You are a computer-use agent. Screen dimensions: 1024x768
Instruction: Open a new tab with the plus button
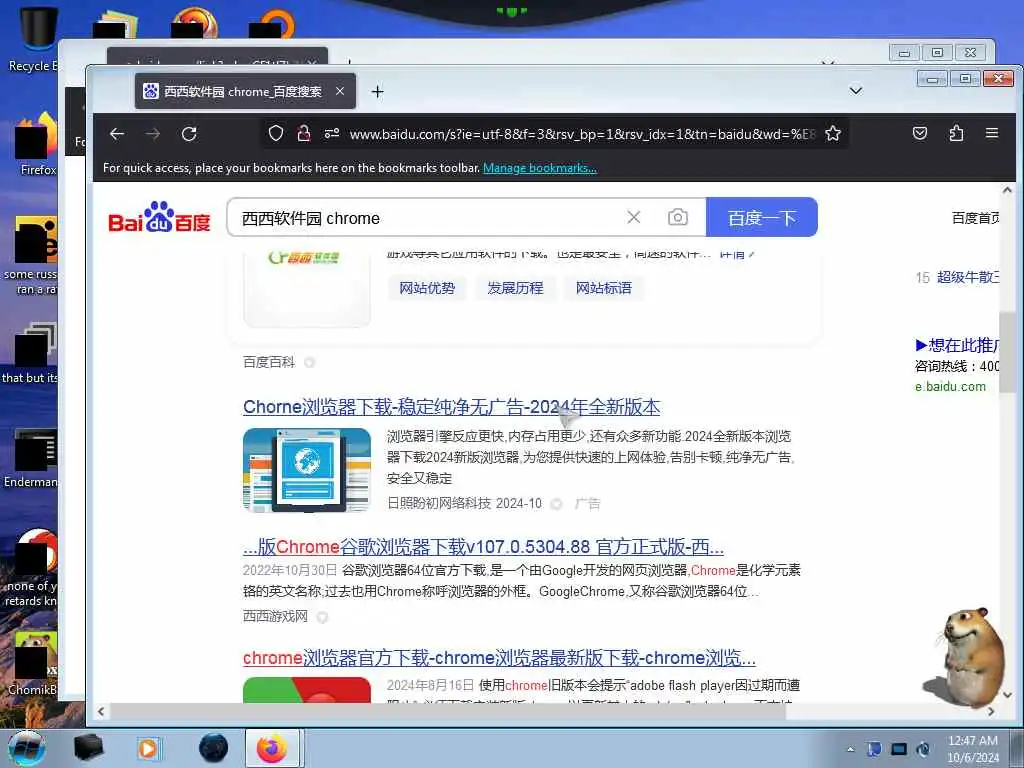pyautogui.click(x=377, y=91)
